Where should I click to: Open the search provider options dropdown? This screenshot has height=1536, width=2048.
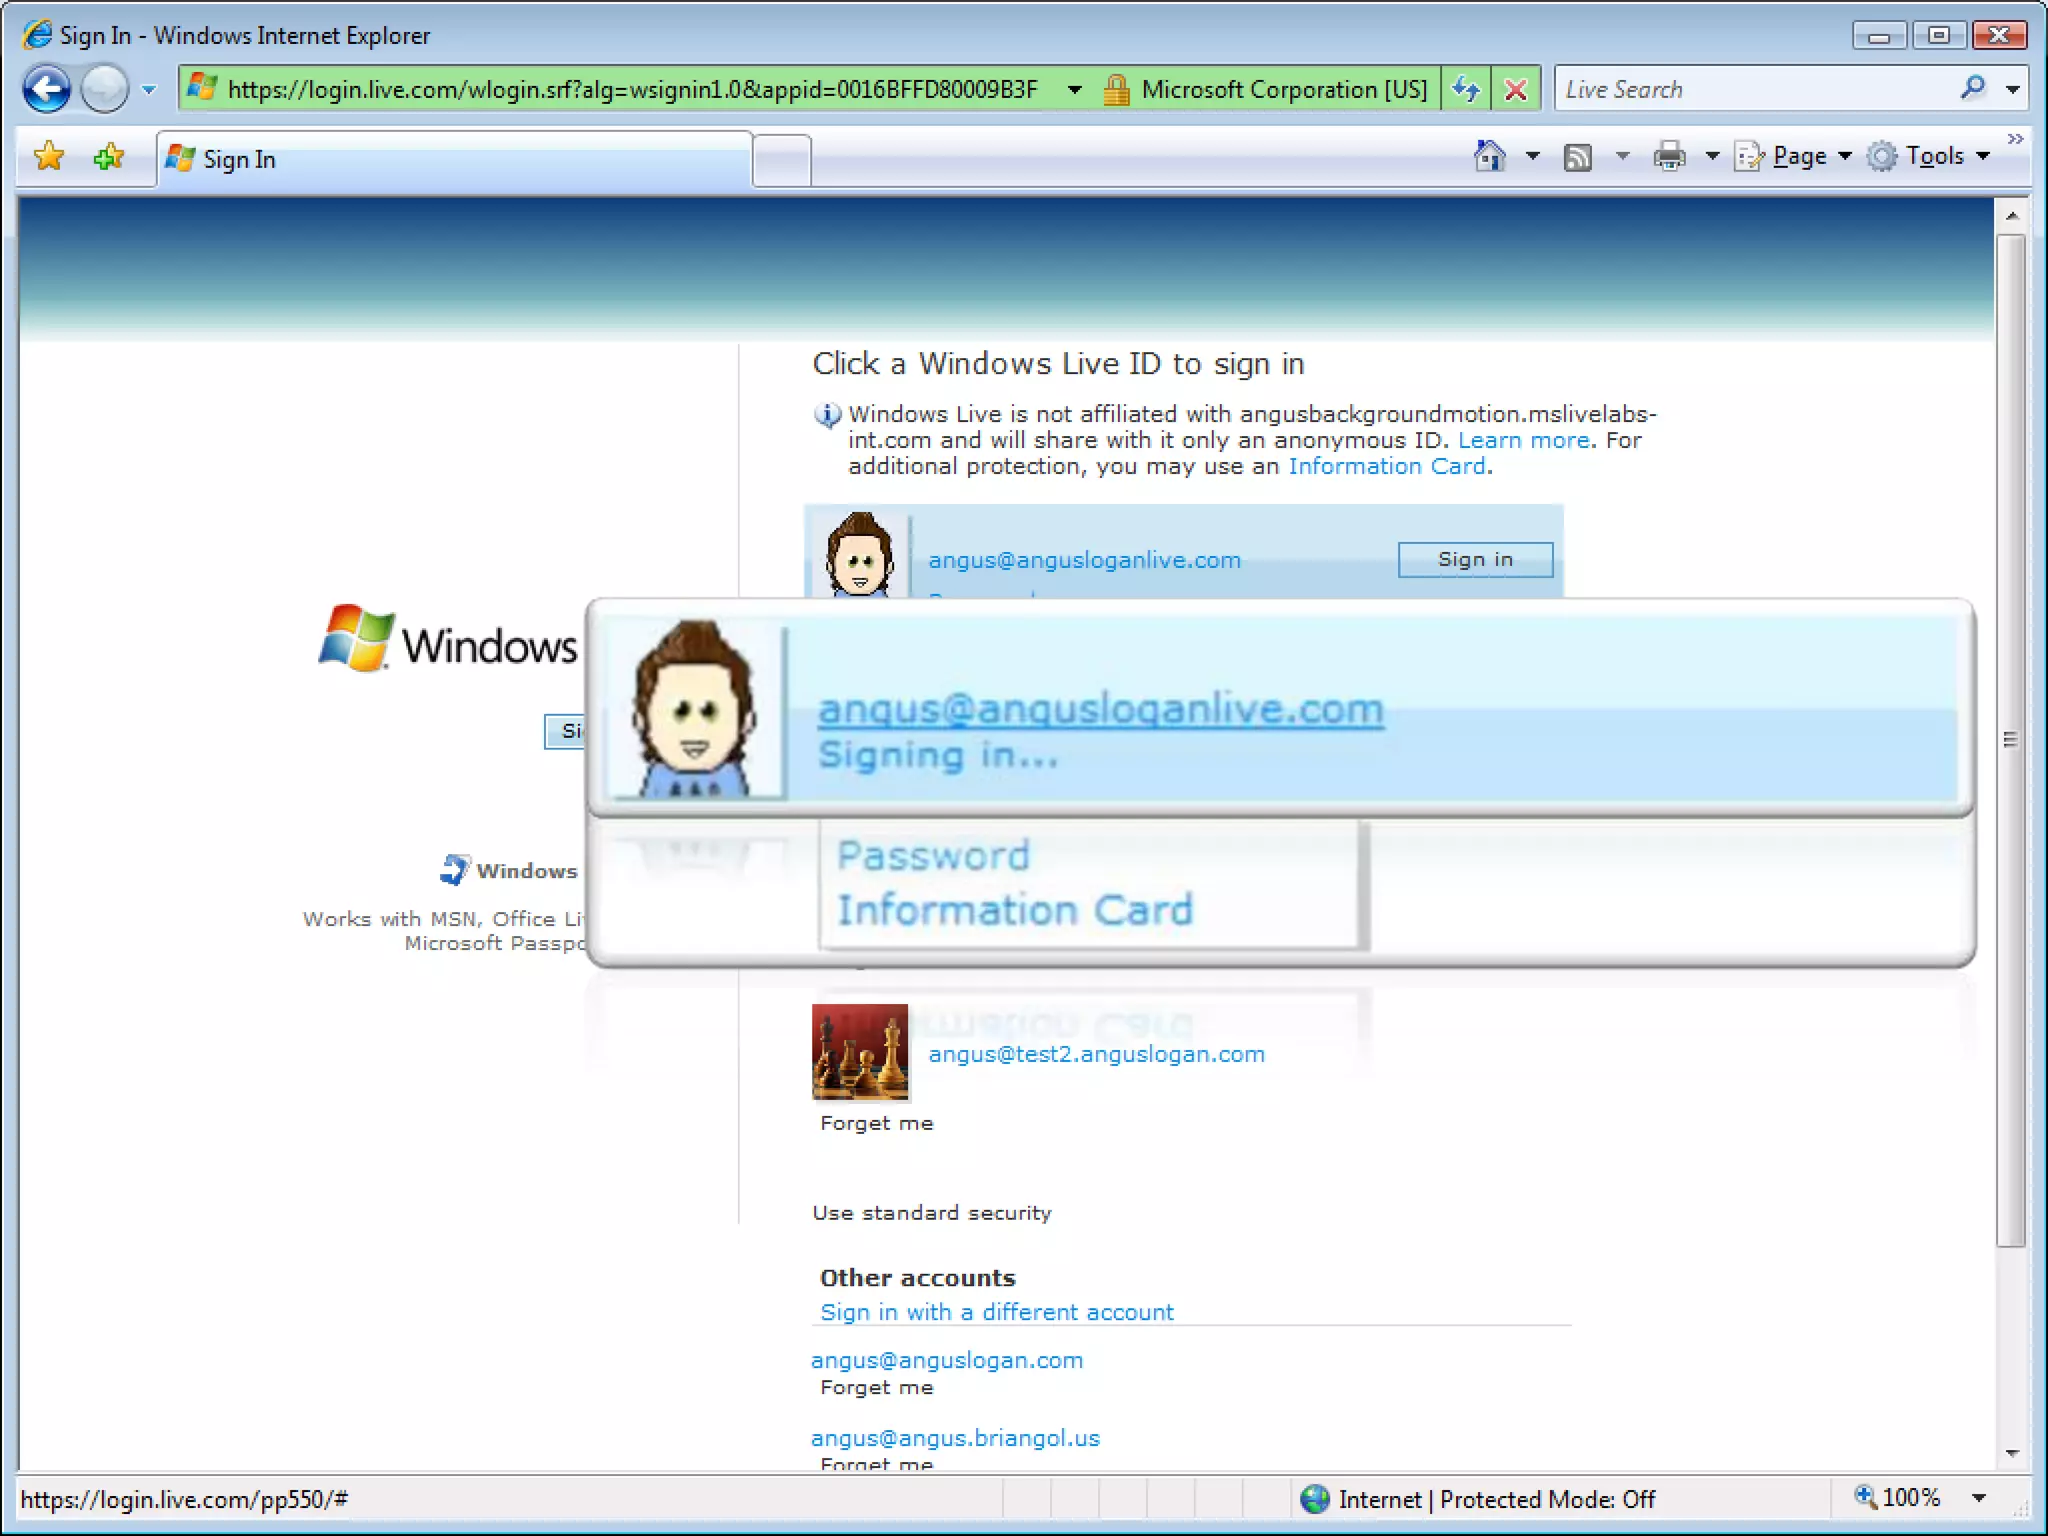(x=2013, y=89)
